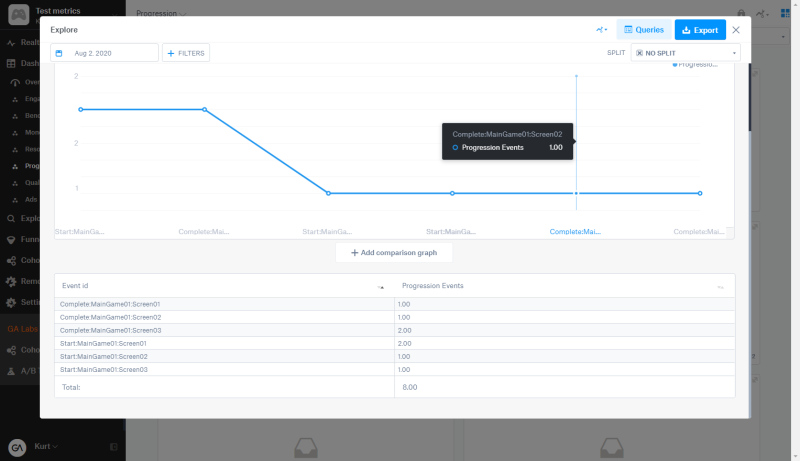
Task: Open Remote Configs gear-puzzle icon
Action: (x=11, y=281)
